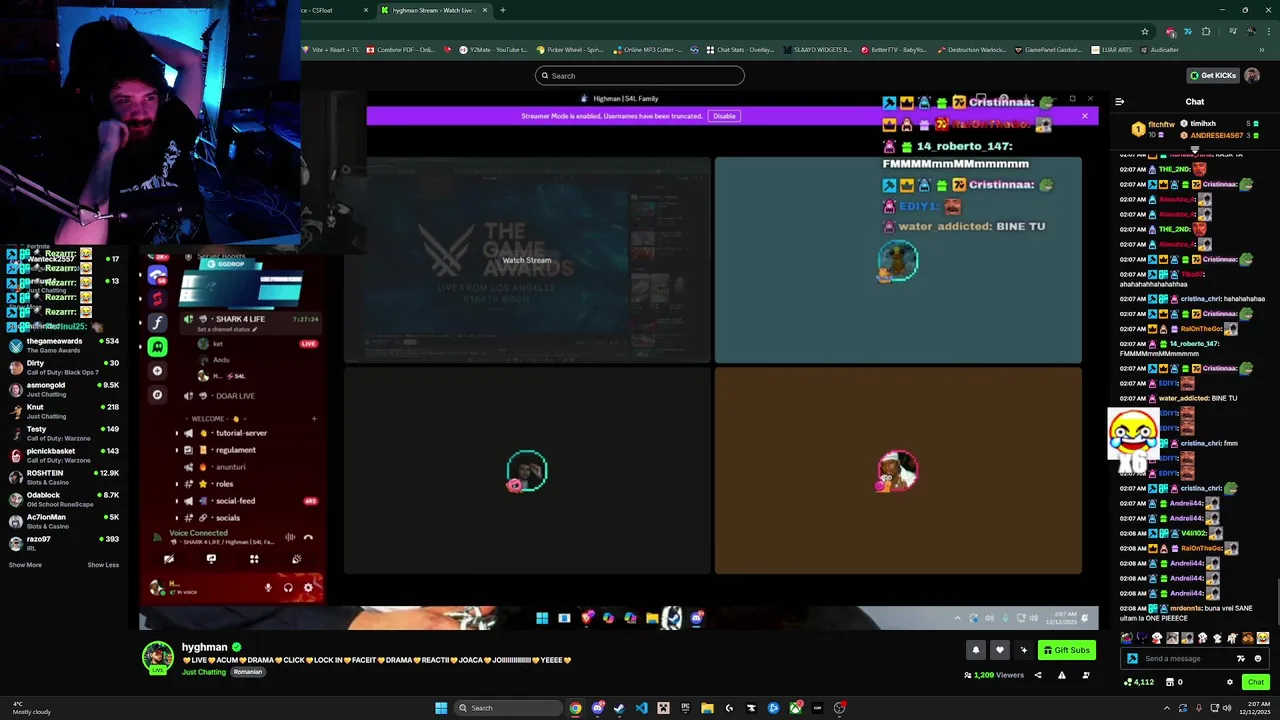Toggle noise suppression in Discord voice panel
Screen dimensions: 1280x720
290,537
